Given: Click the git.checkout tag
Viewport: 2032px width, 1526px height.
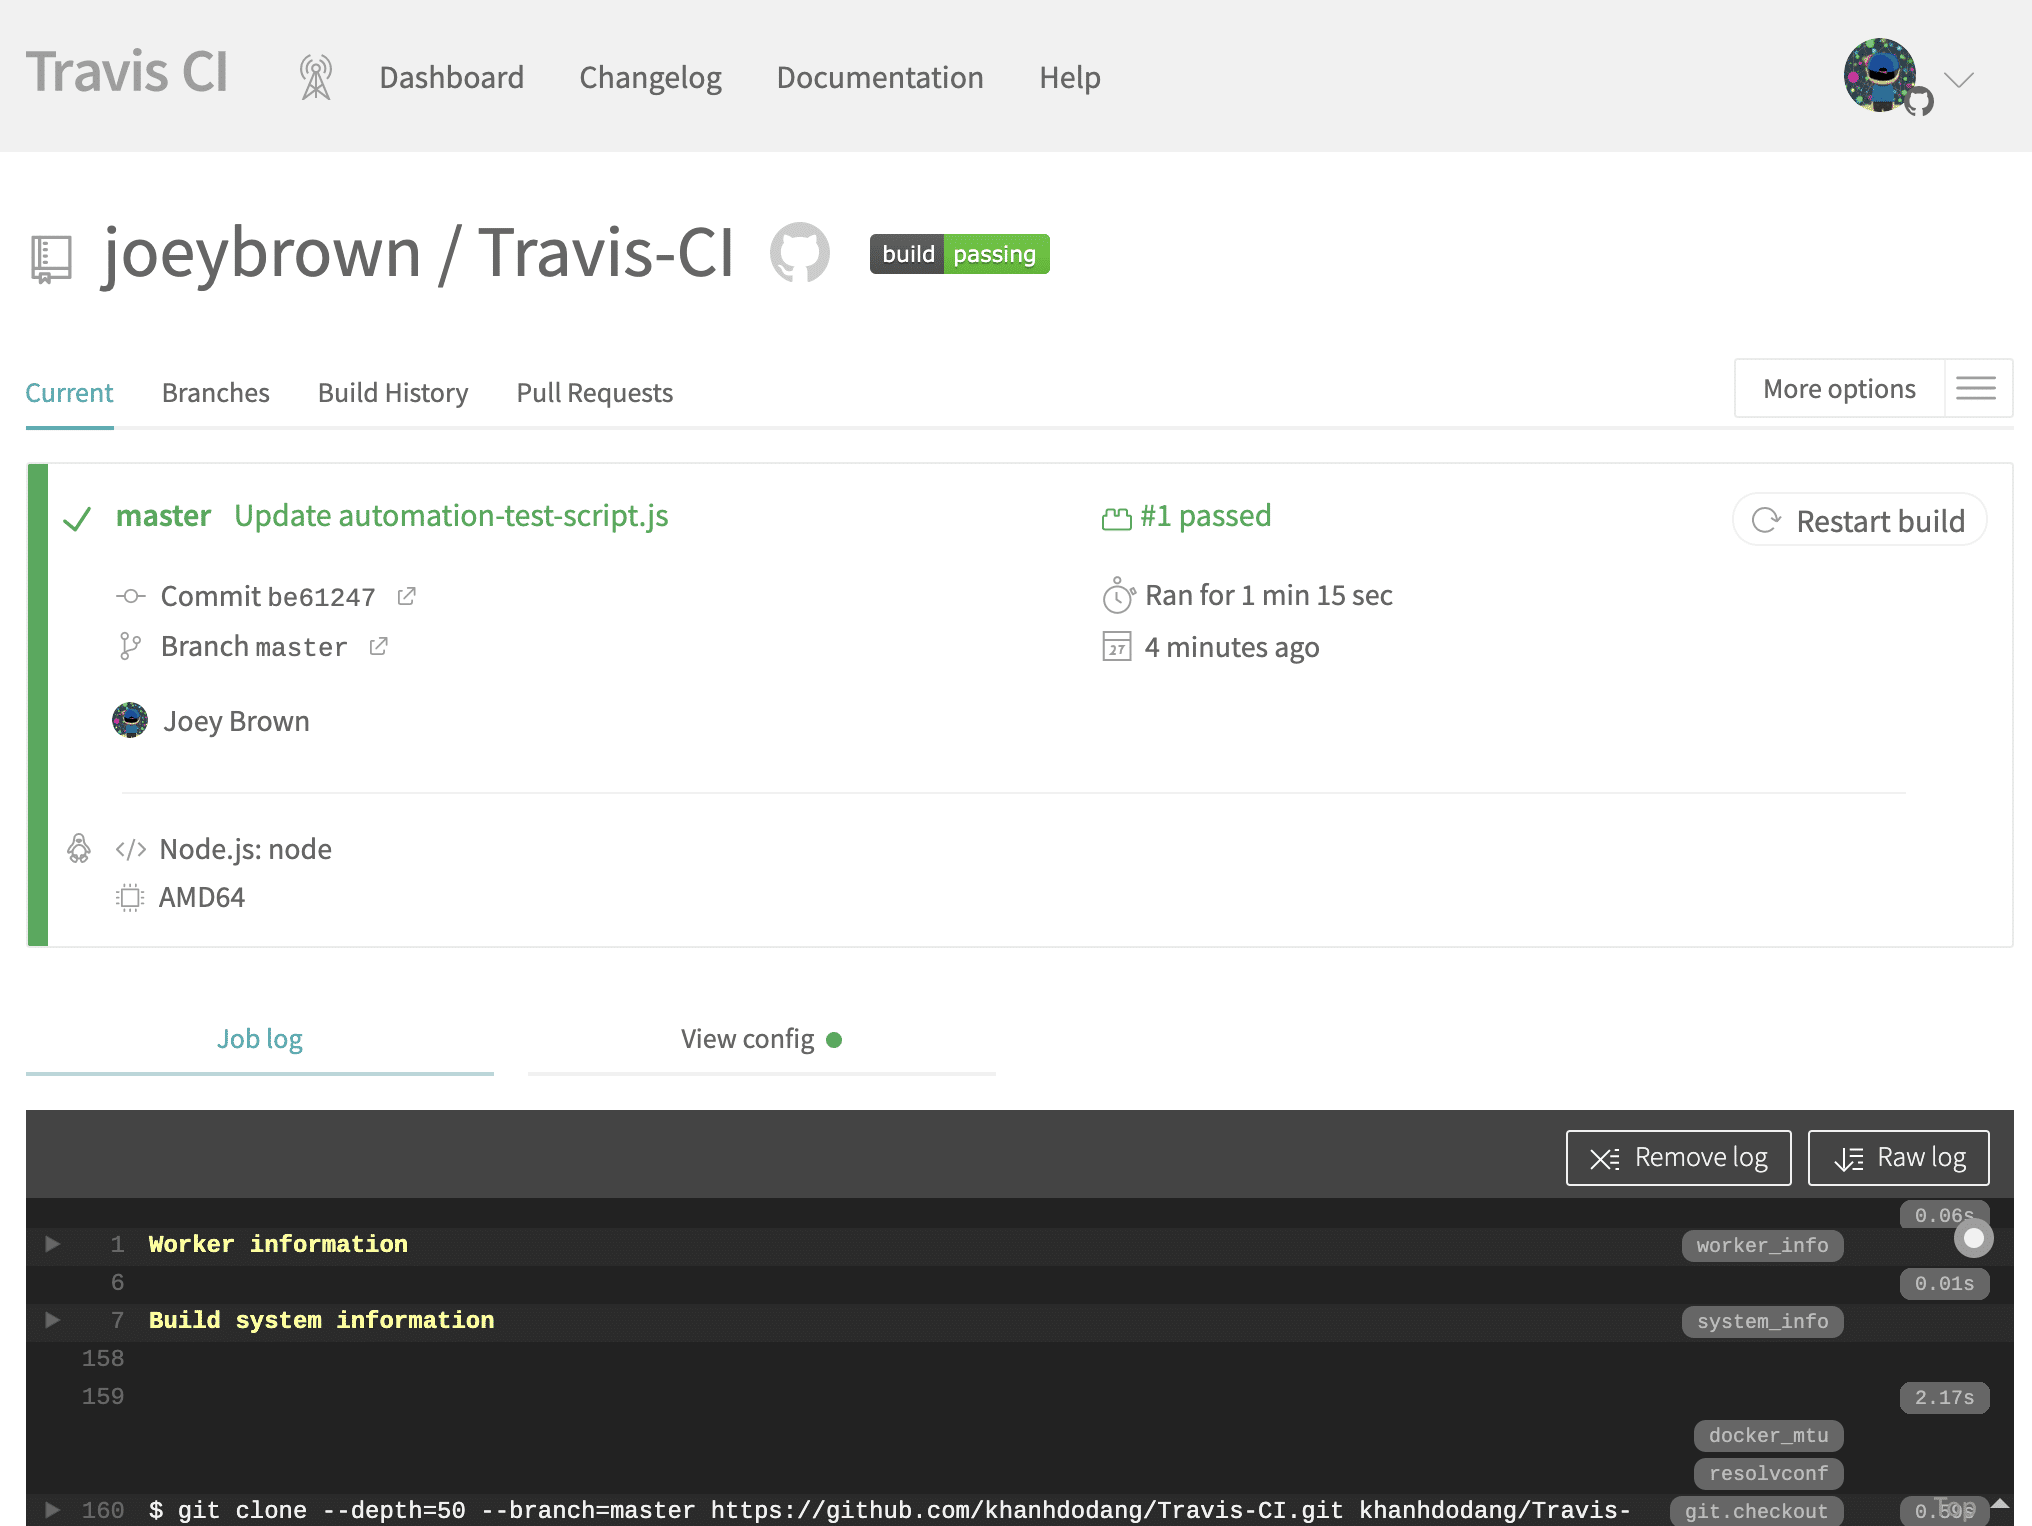Looking at the screenshot, I should 1756,1512.
